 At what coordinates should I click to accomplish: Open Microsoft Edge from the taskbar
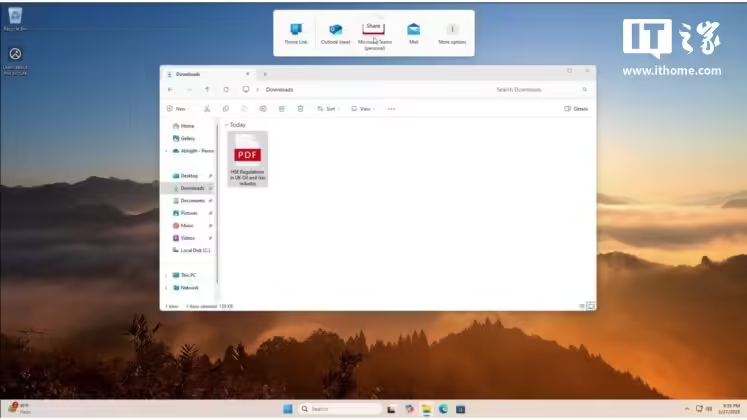click(x=442, y=409)
